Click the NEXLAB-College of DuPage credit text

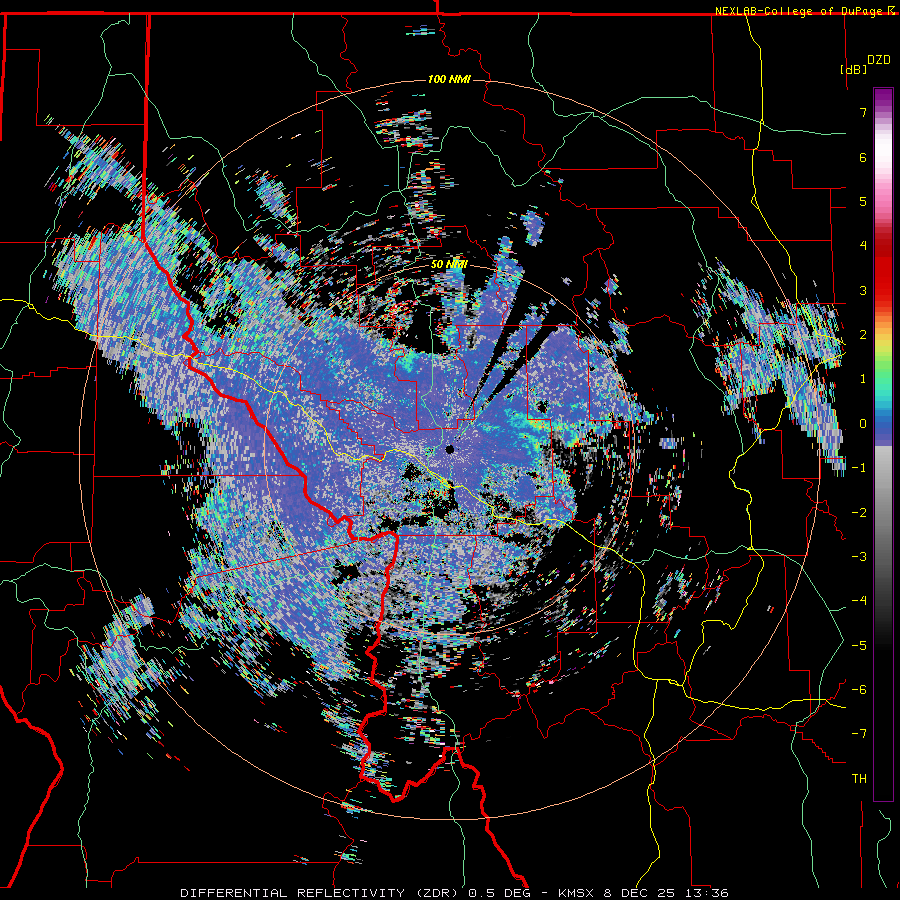(x=799, y=11)
